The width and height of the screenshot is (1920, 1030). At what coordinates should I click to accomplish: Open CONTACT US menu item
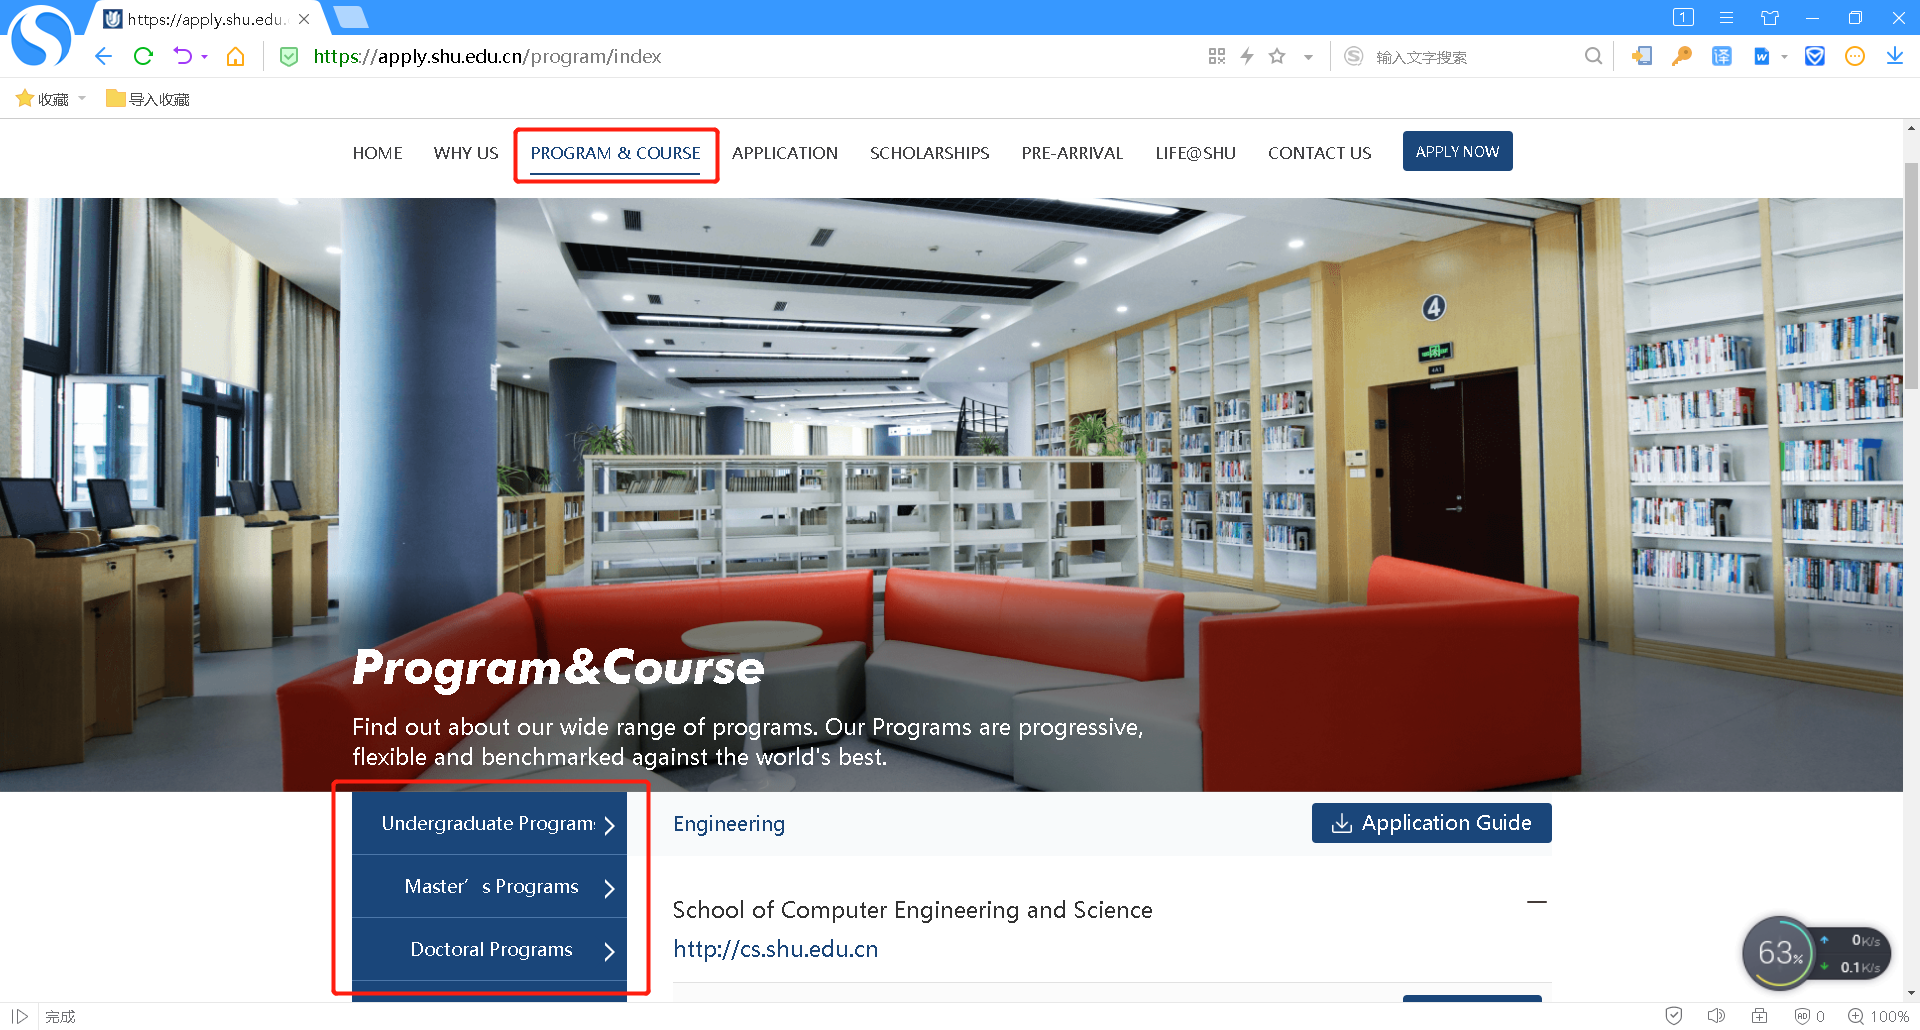click(1319, 153)
